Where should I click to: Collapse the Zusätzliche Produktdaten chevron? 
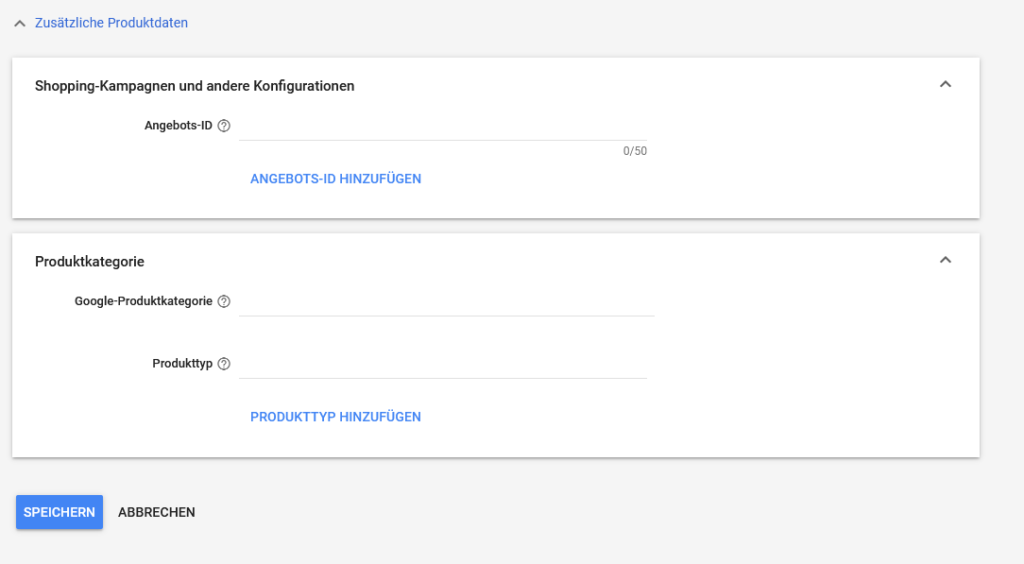(x=20, y=23)
